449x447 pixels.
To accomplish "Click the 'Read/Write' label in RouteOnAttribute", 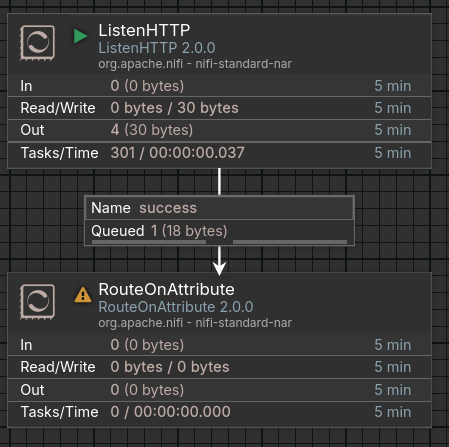I will pyautogui.click(x=58, y=367).
